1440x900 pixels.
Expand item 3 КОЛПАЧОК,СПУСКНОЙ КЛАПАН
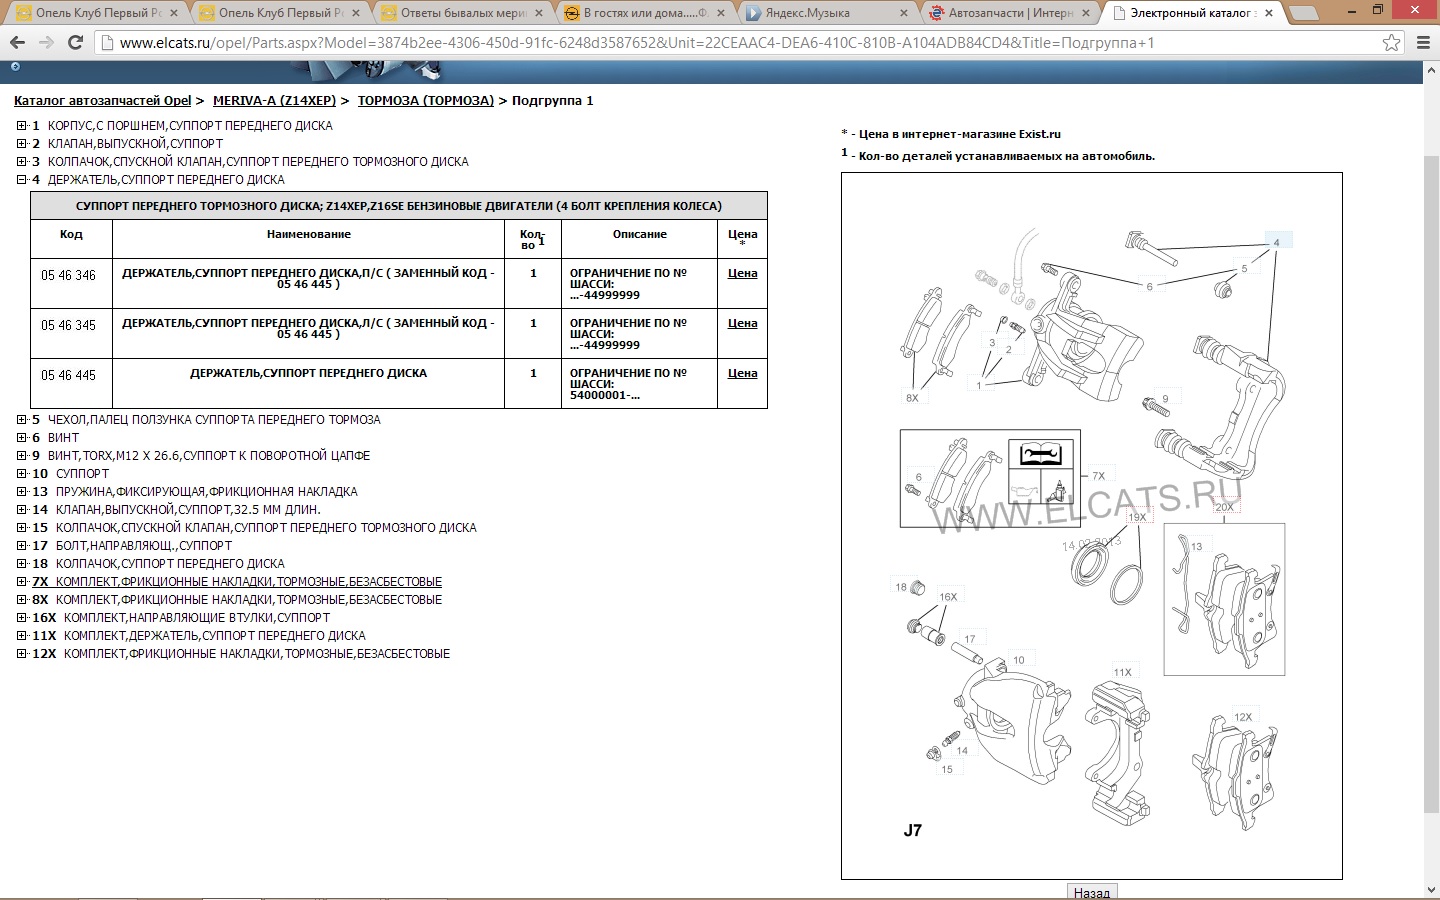coord(22,162)
